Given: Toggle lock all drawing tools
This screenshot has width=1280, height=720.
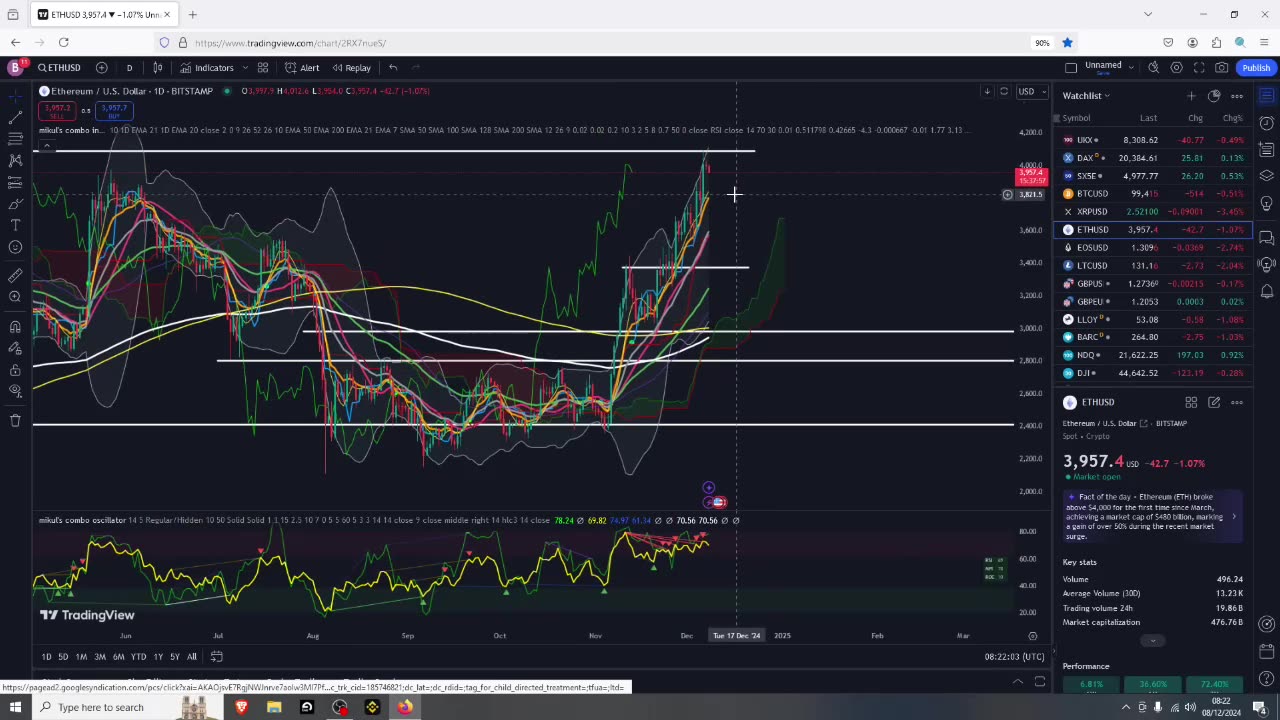Looking at the screenshot, I should tap(15, 370).
